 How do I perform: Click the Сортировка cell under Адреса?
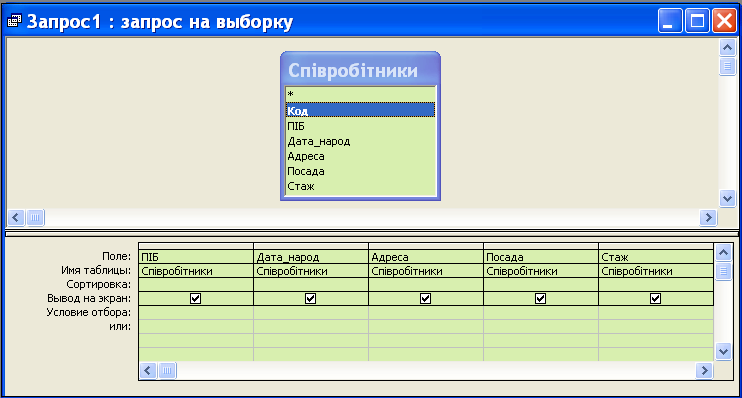(426, 284)
